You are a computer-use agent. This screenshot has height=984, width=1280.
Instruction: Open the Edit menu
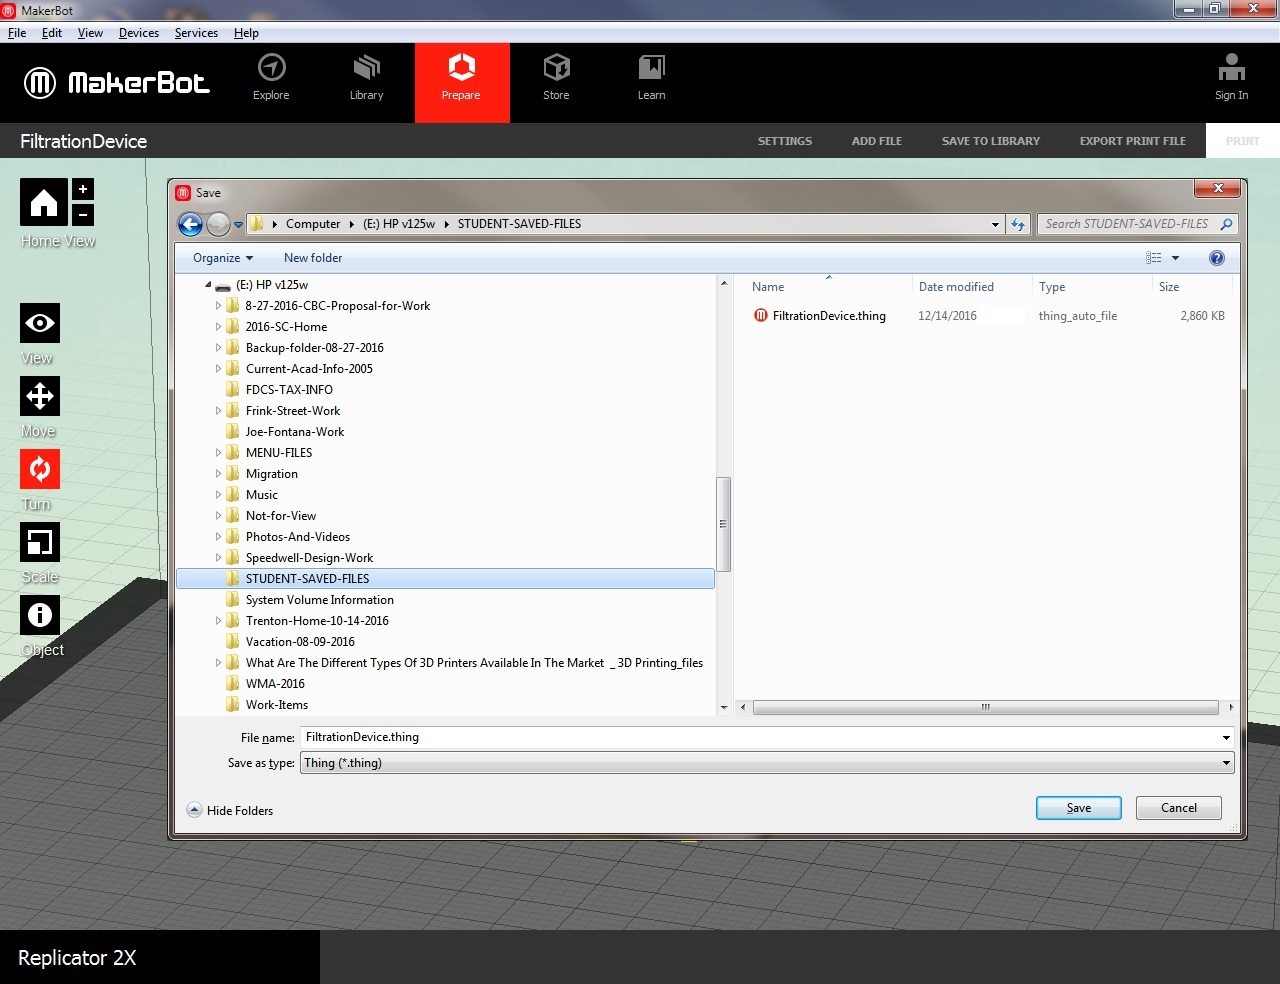pyautogui.click(x=52, y=33)
